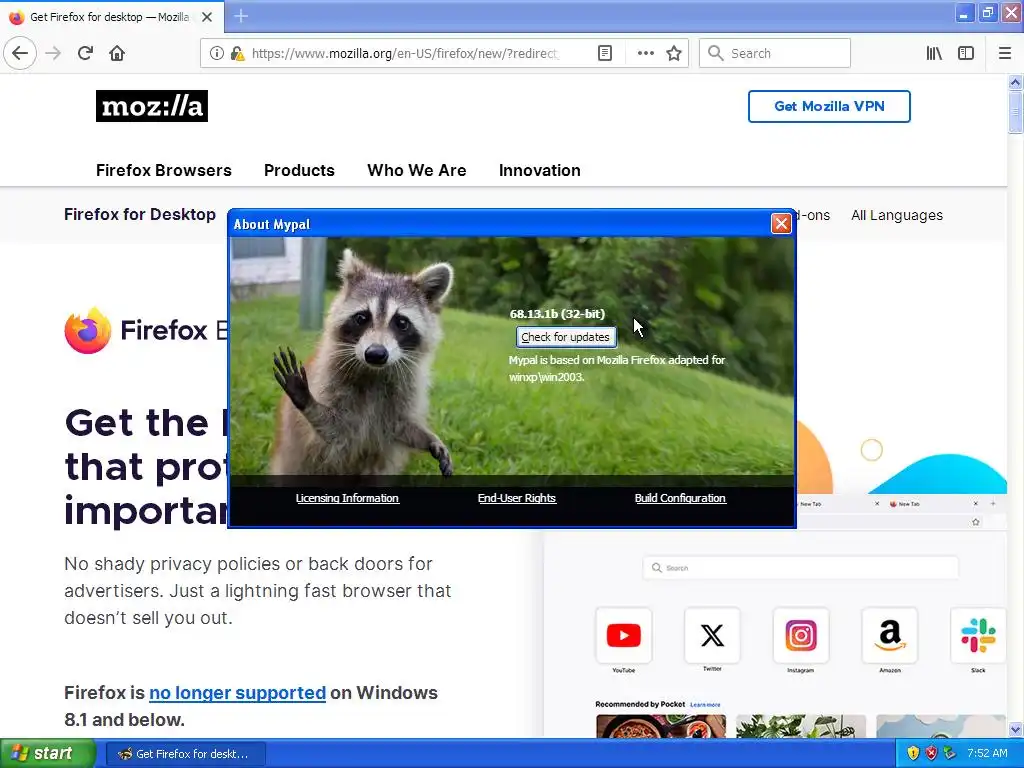Open the Products navigation menu

299,170
